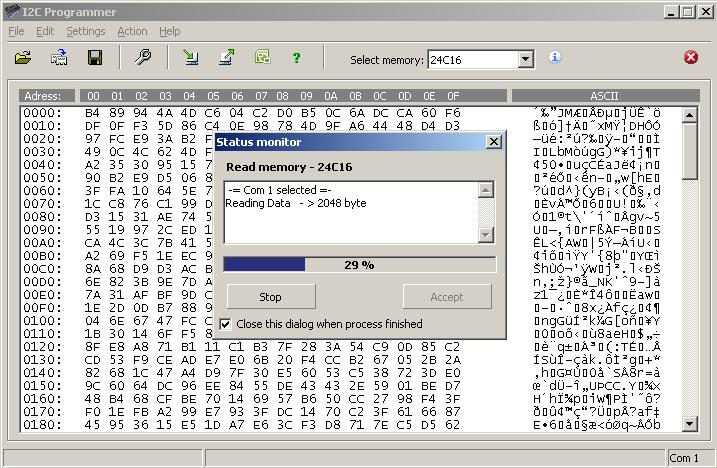
Task: Click the blue info icon beside memory selector
Action: 555,57
